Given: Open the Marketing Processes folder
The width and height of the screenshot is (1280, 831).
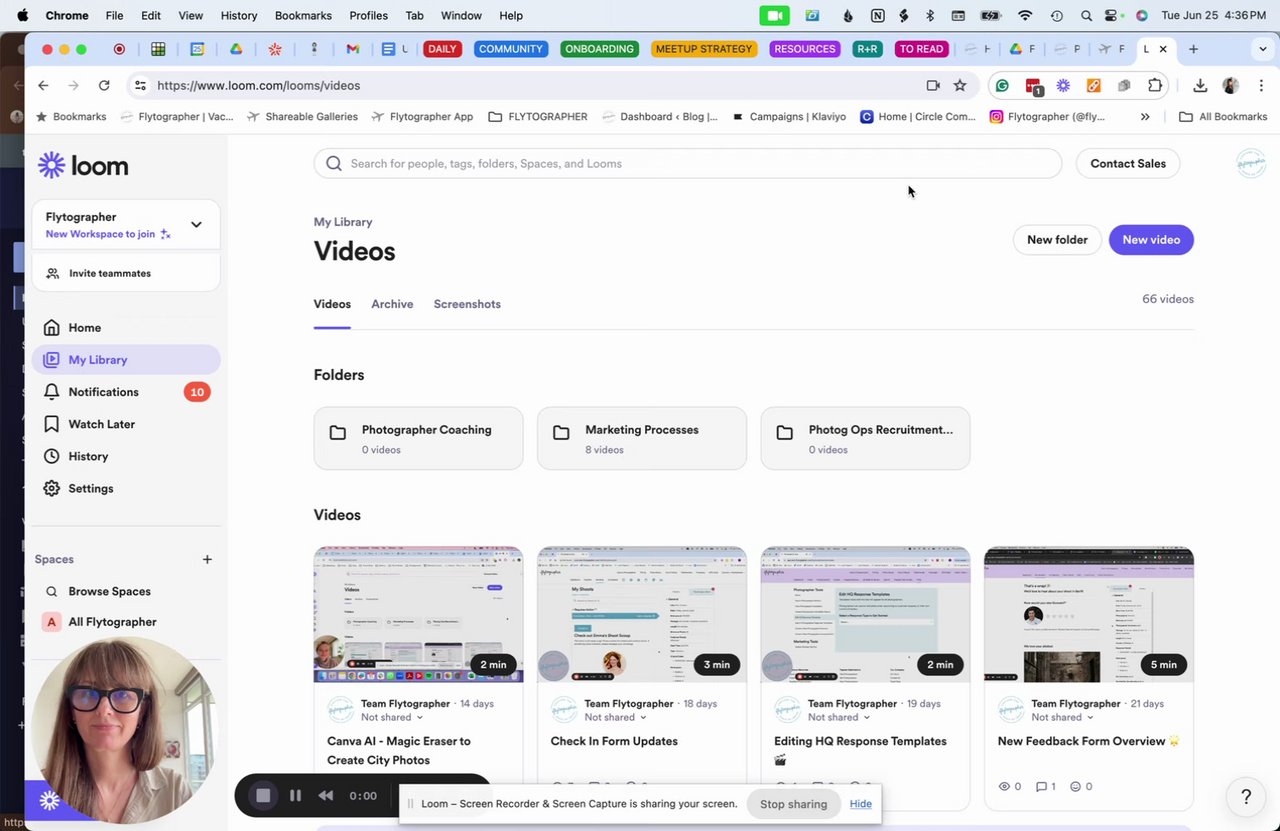Looking at the screenshot, I should click(x=642, y=438).
